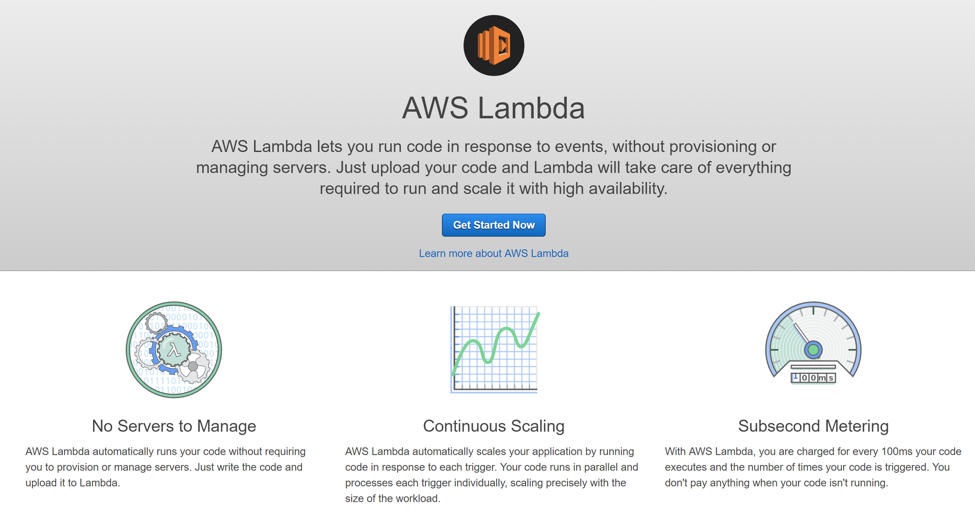Select the No Servers to Manage heading
This screenshot has height=513, width=975.
(x=174, y=426)
